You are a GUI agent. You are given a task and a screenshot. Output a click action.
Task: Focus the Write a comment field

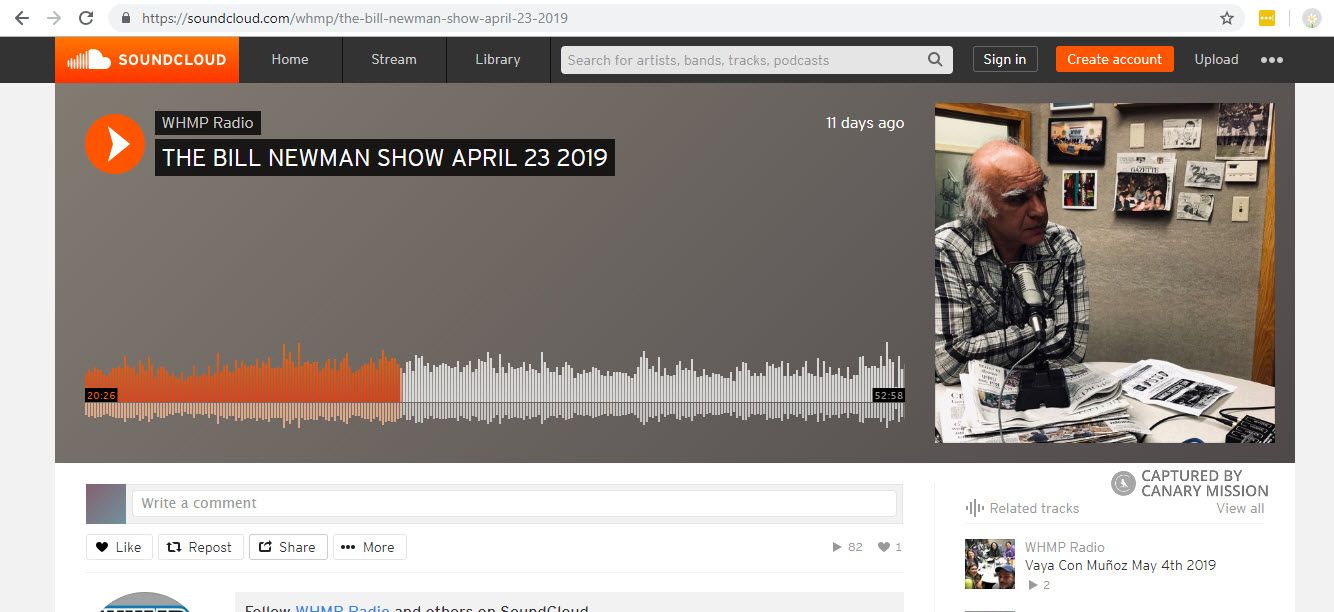(x=513, y=503)
